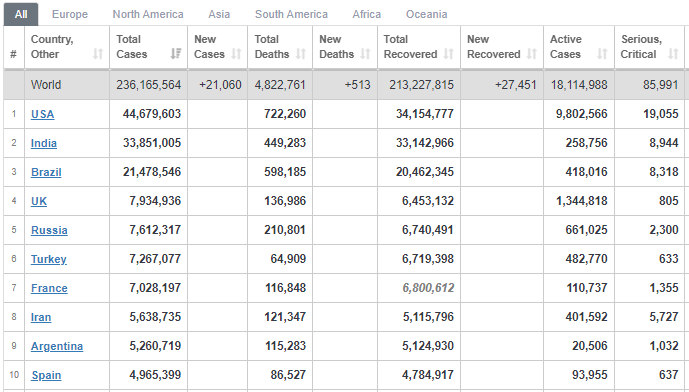
Task: Click India total recovered 33,142,966
Action: (x=425, y=143)
